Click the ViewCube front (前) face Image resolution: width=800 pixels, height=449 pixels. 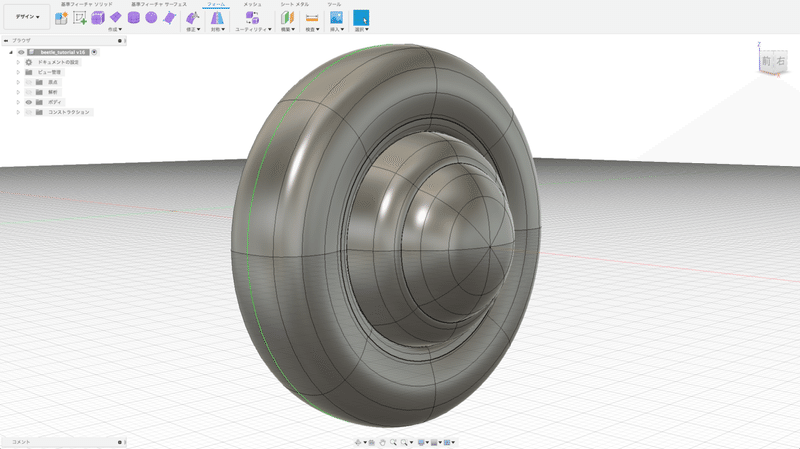(x=766, y=61)
